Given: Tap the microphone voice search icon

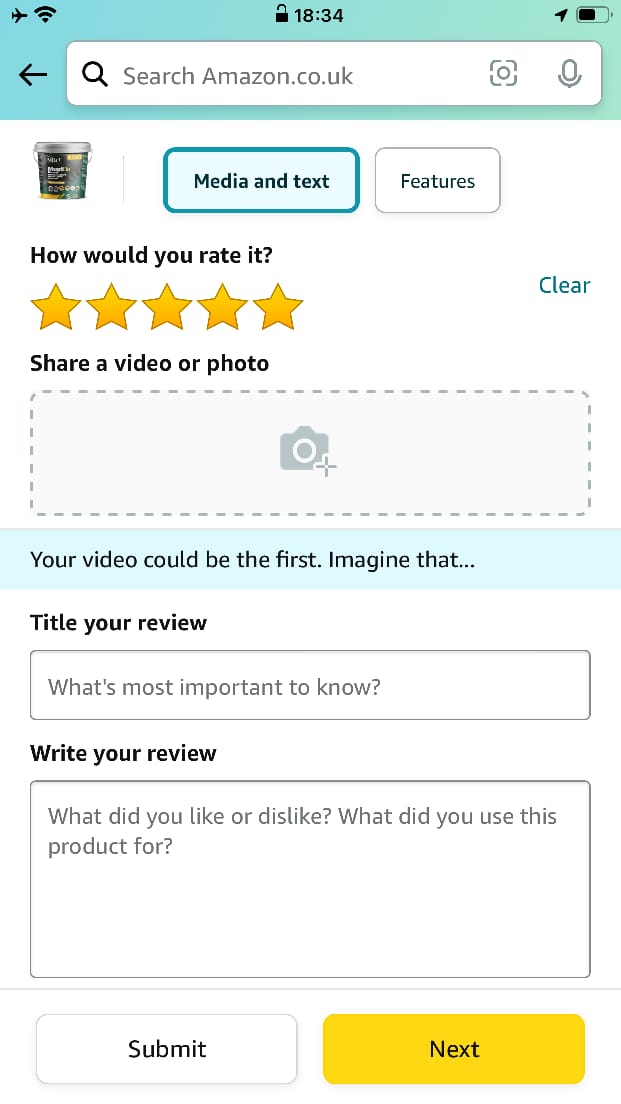Looking at the screenshot, I should click(x=569, y=73).
